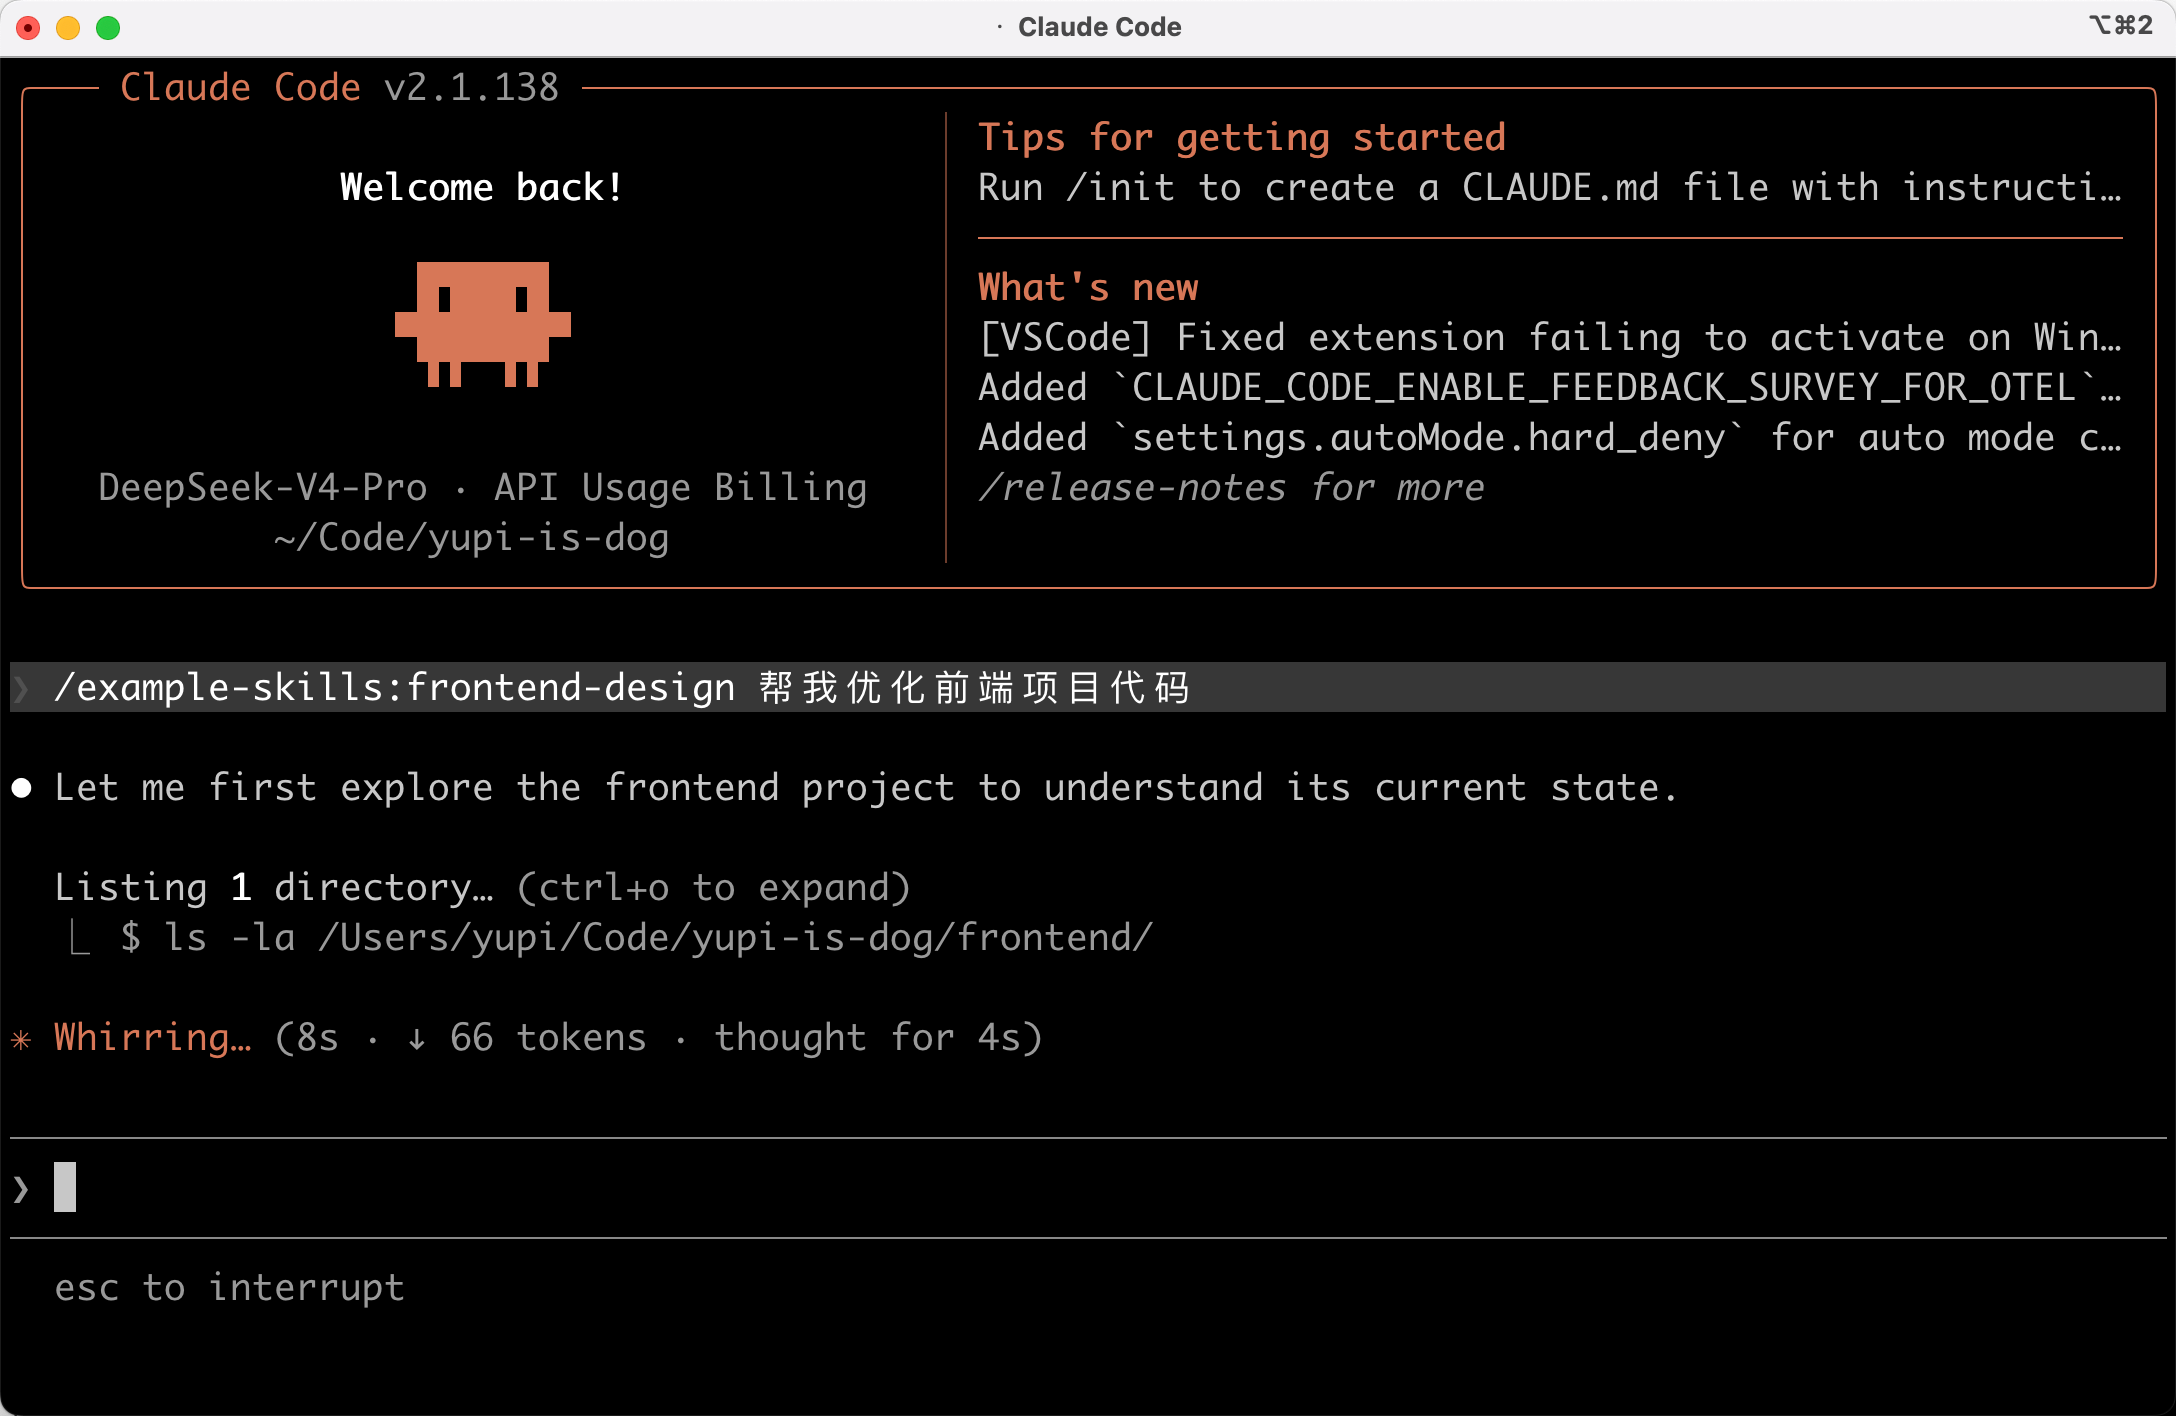
Task: Click the grey chevron before /example-skills command
Action: [21, 688]
